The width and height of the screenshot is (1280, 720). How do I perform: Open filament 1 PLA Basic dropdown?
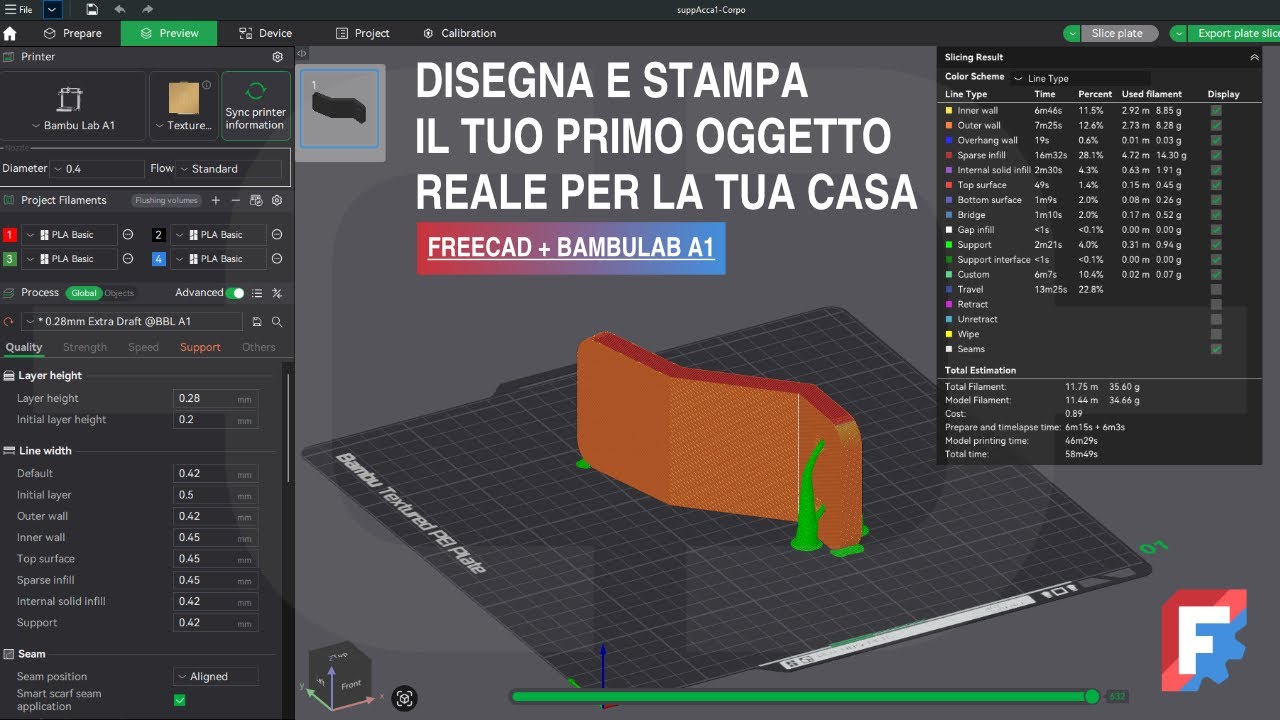click(x=68, y=235)
